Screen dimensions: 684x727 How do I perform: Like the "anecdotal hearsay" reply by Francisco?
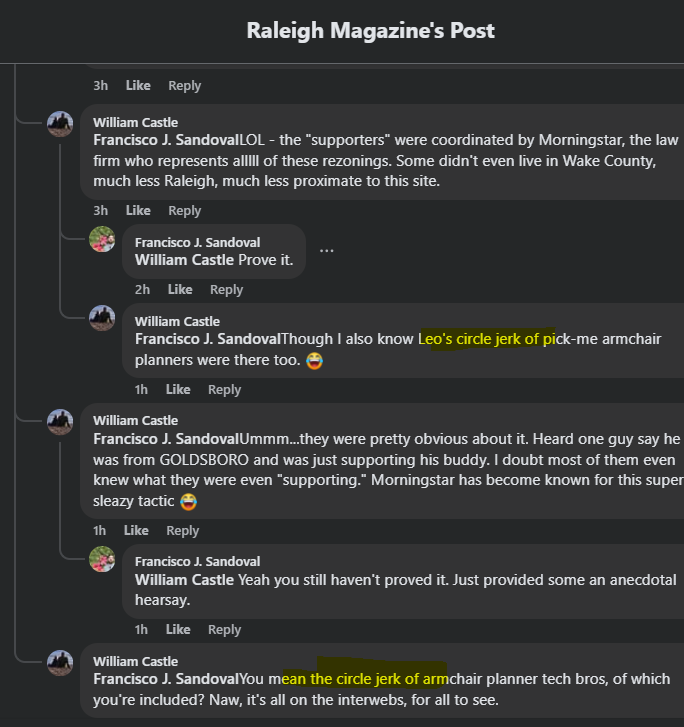tap(178, 630)
